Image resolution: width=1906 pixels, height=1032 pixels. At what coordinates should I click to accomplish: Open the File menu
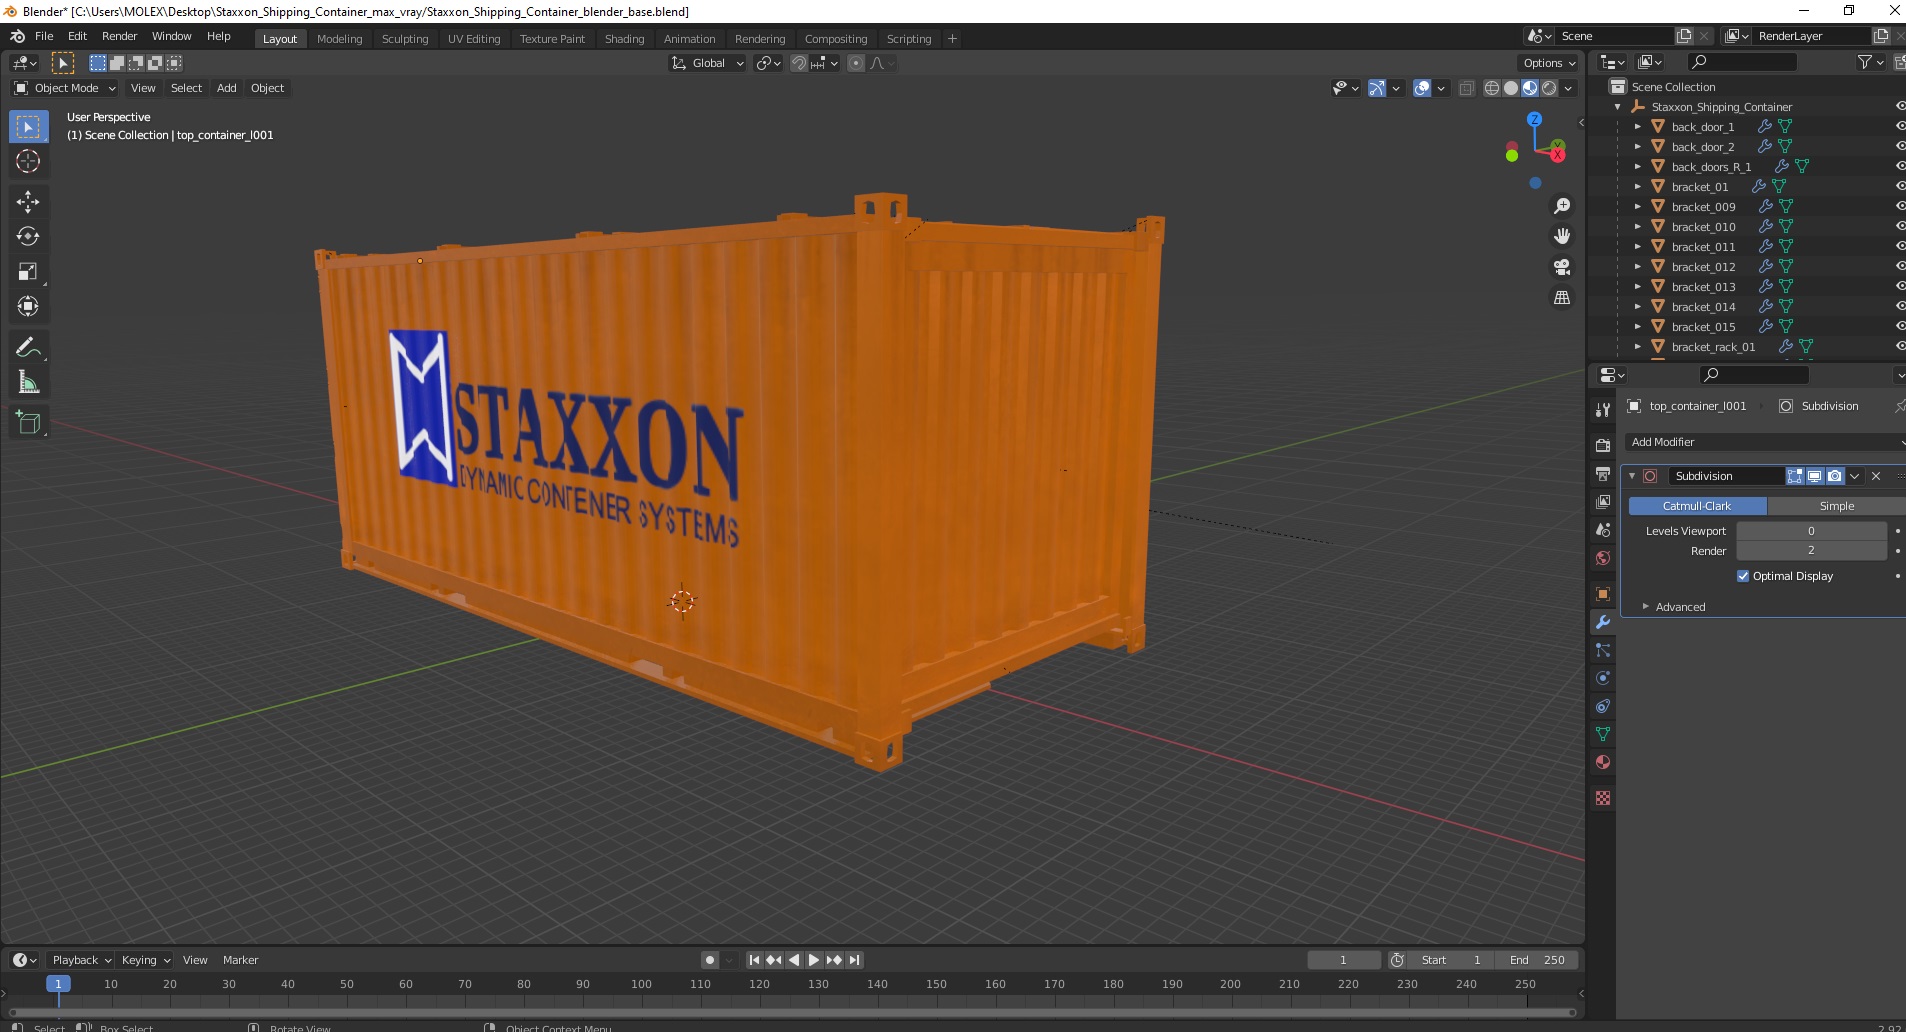click(x=44, y=36)
